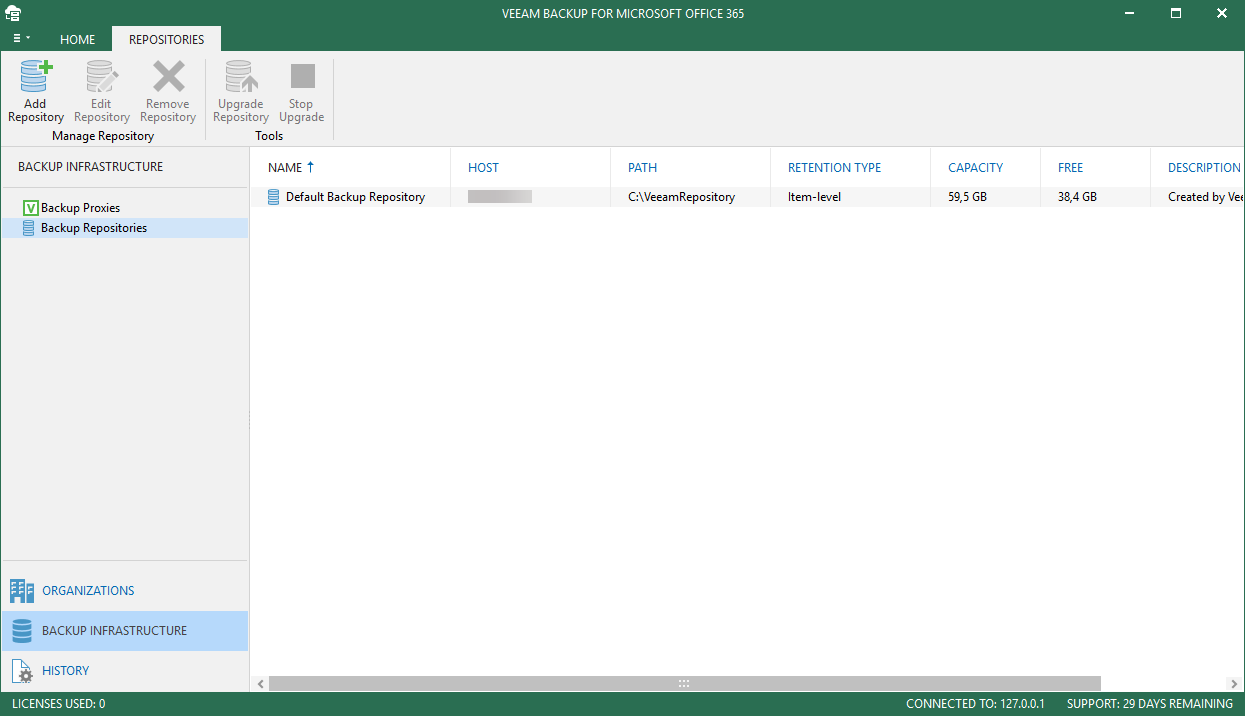Image resolution: width=1245 pixels, height=716 pixels.
Task: Sort by the Path column header
Action: pos(691,168)
